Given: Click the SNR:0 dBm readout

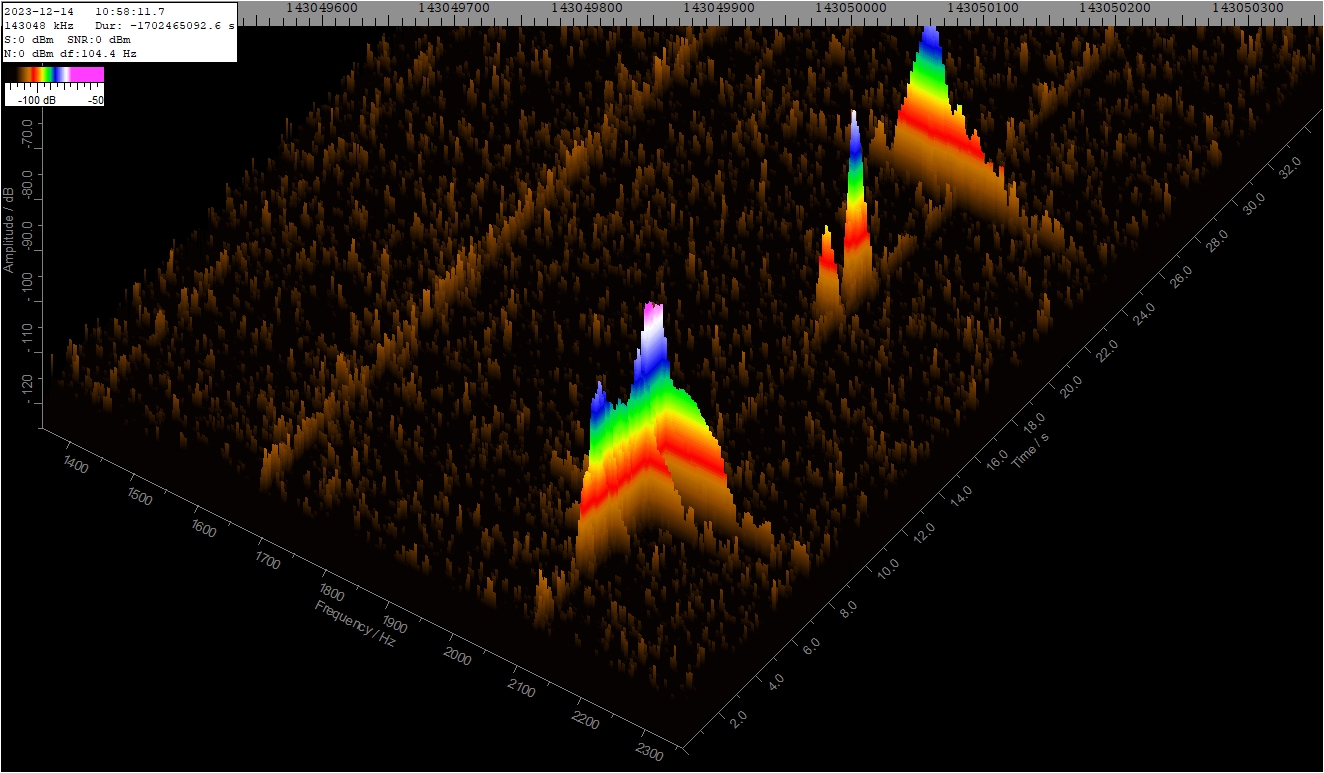Looking at the screenshot, I should click(x=99, y=39).
